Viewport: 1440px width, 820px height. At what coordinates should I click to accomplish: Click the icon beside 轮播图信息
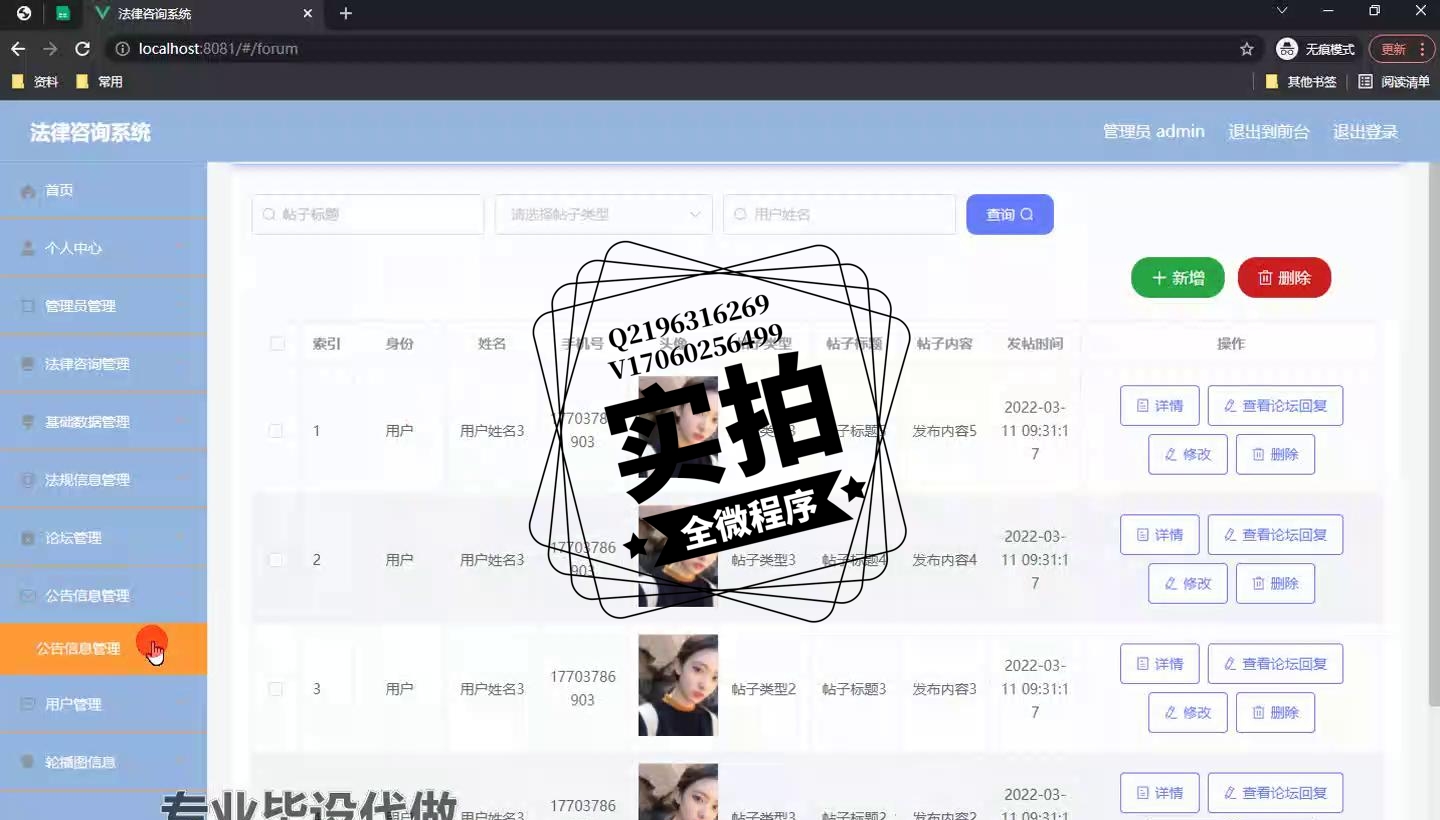[x=28, y=762]
